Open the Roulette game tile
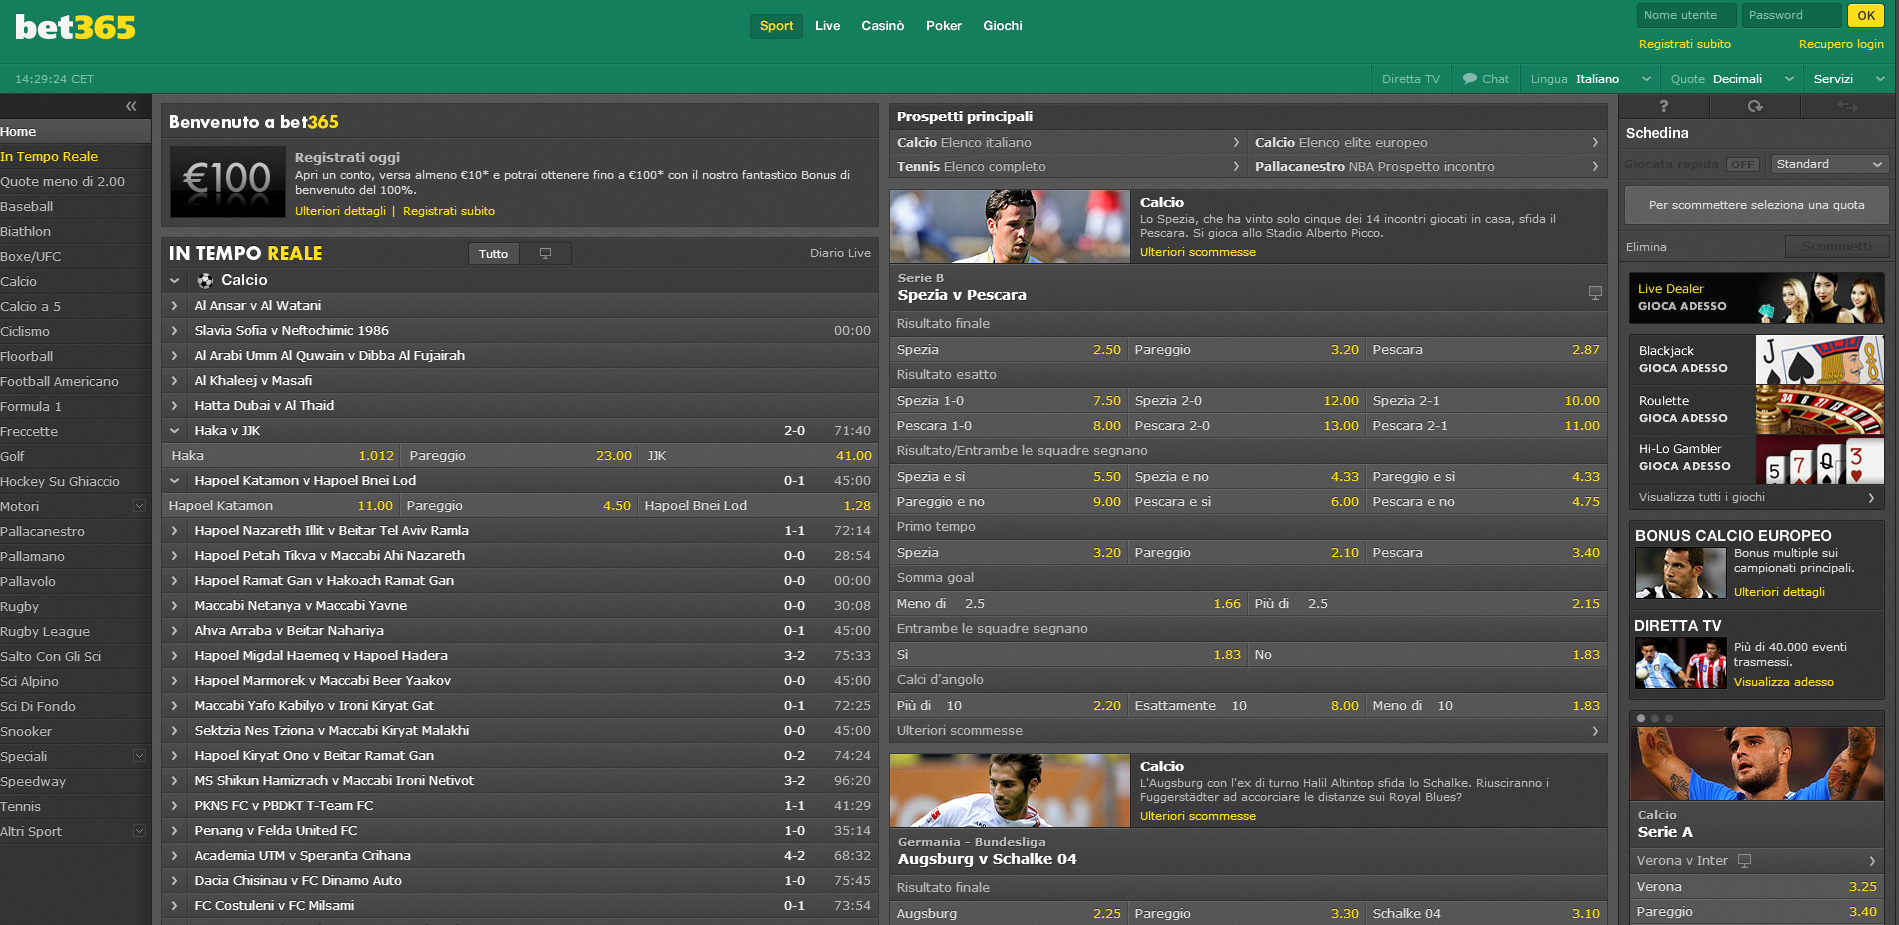 (1757, 410)
